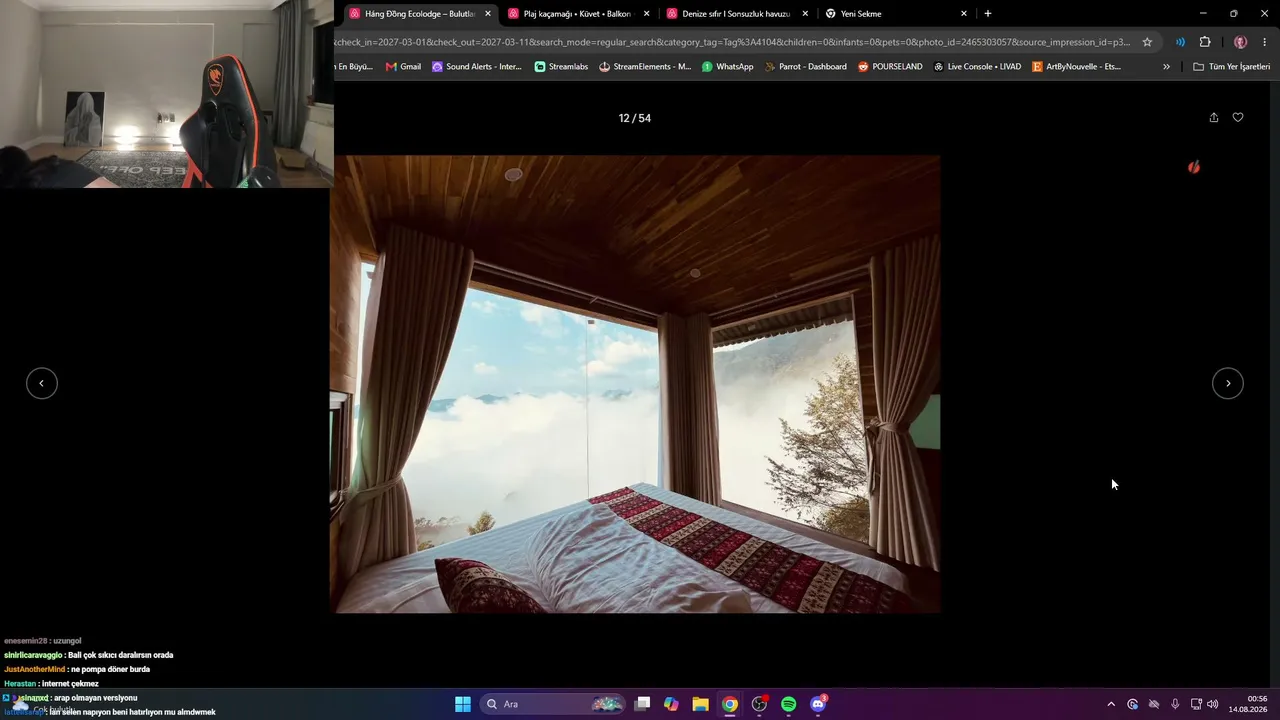Viewport: 1280px width, 720px height.
Task: Open the Windows Start menu
Action: point(463,704)
